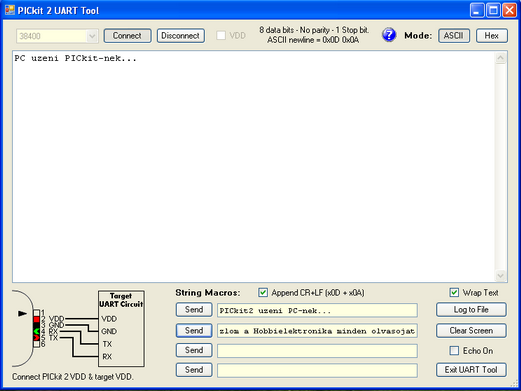The image size is (521, 391).
Task: Send the 'PICkit2 uzeni PC-nek...' macro
Action: pyautogui.click(x=194, y=310)
